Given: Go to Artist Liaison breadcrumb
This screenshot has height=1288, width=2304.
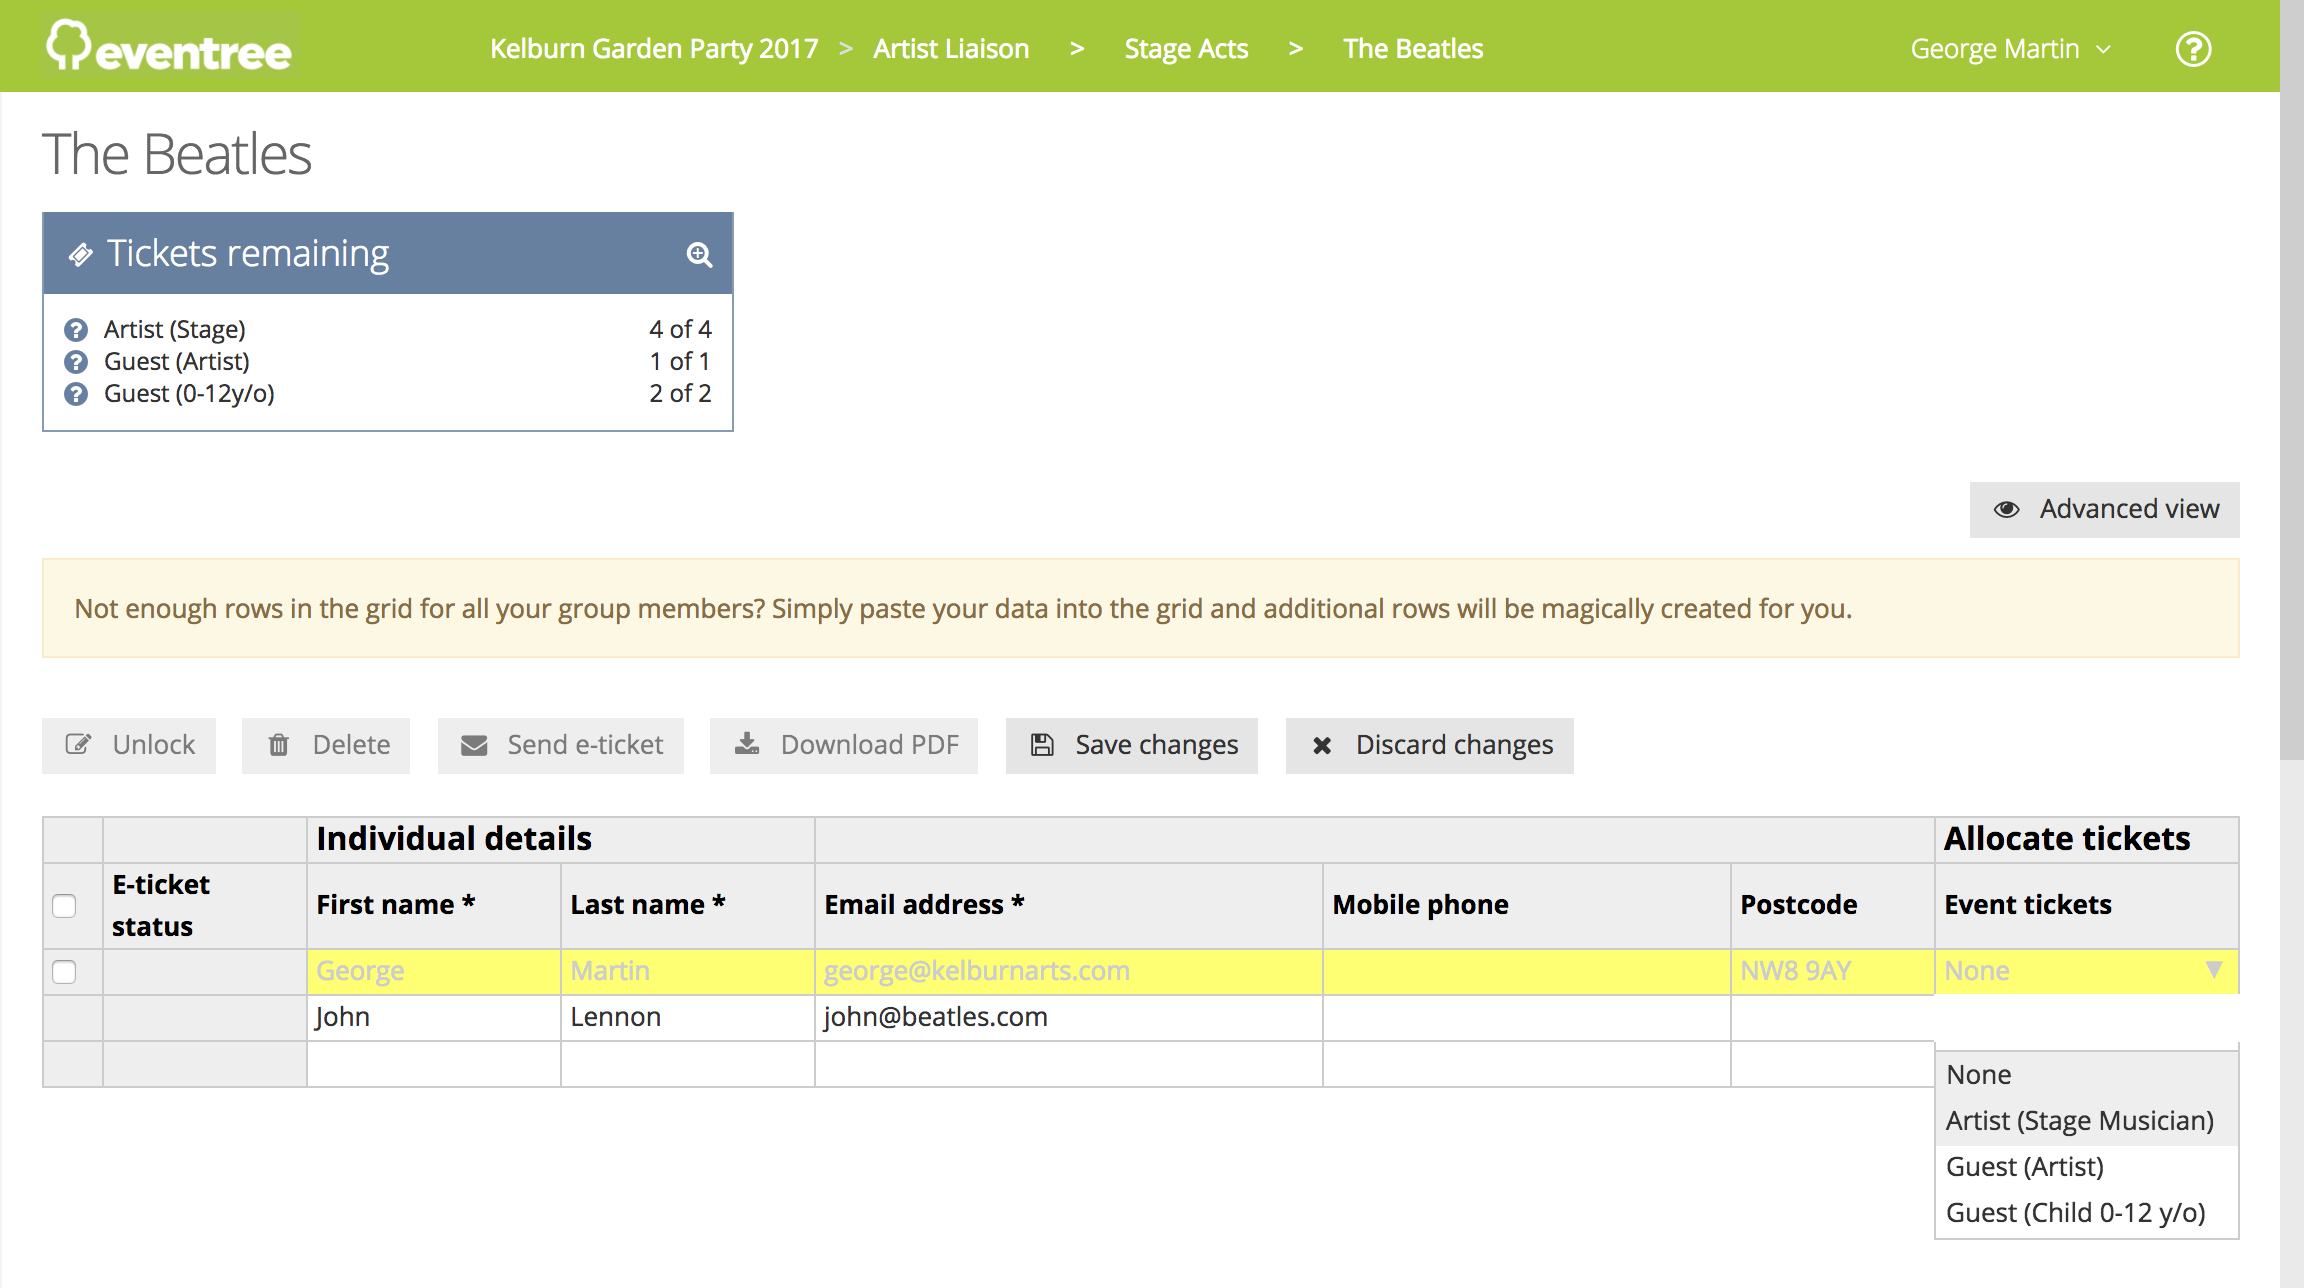Looking at the screenshot, I should click(951, 49).
